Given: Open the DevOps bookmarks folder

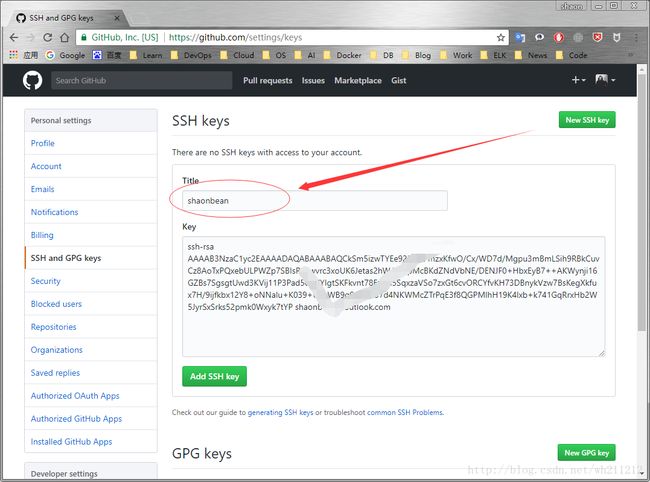Looking at the screenshot, I should pos(191,55).
